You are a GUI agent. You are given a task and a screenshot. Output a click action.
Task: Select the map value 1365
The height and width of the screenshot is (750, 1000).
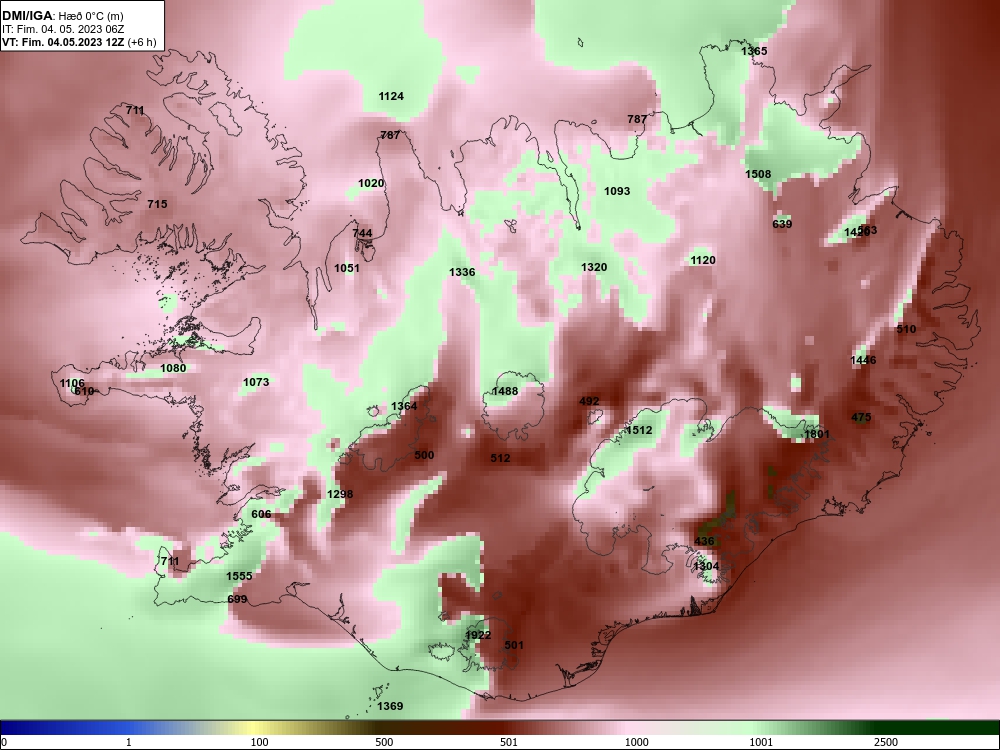coord(754,51)
